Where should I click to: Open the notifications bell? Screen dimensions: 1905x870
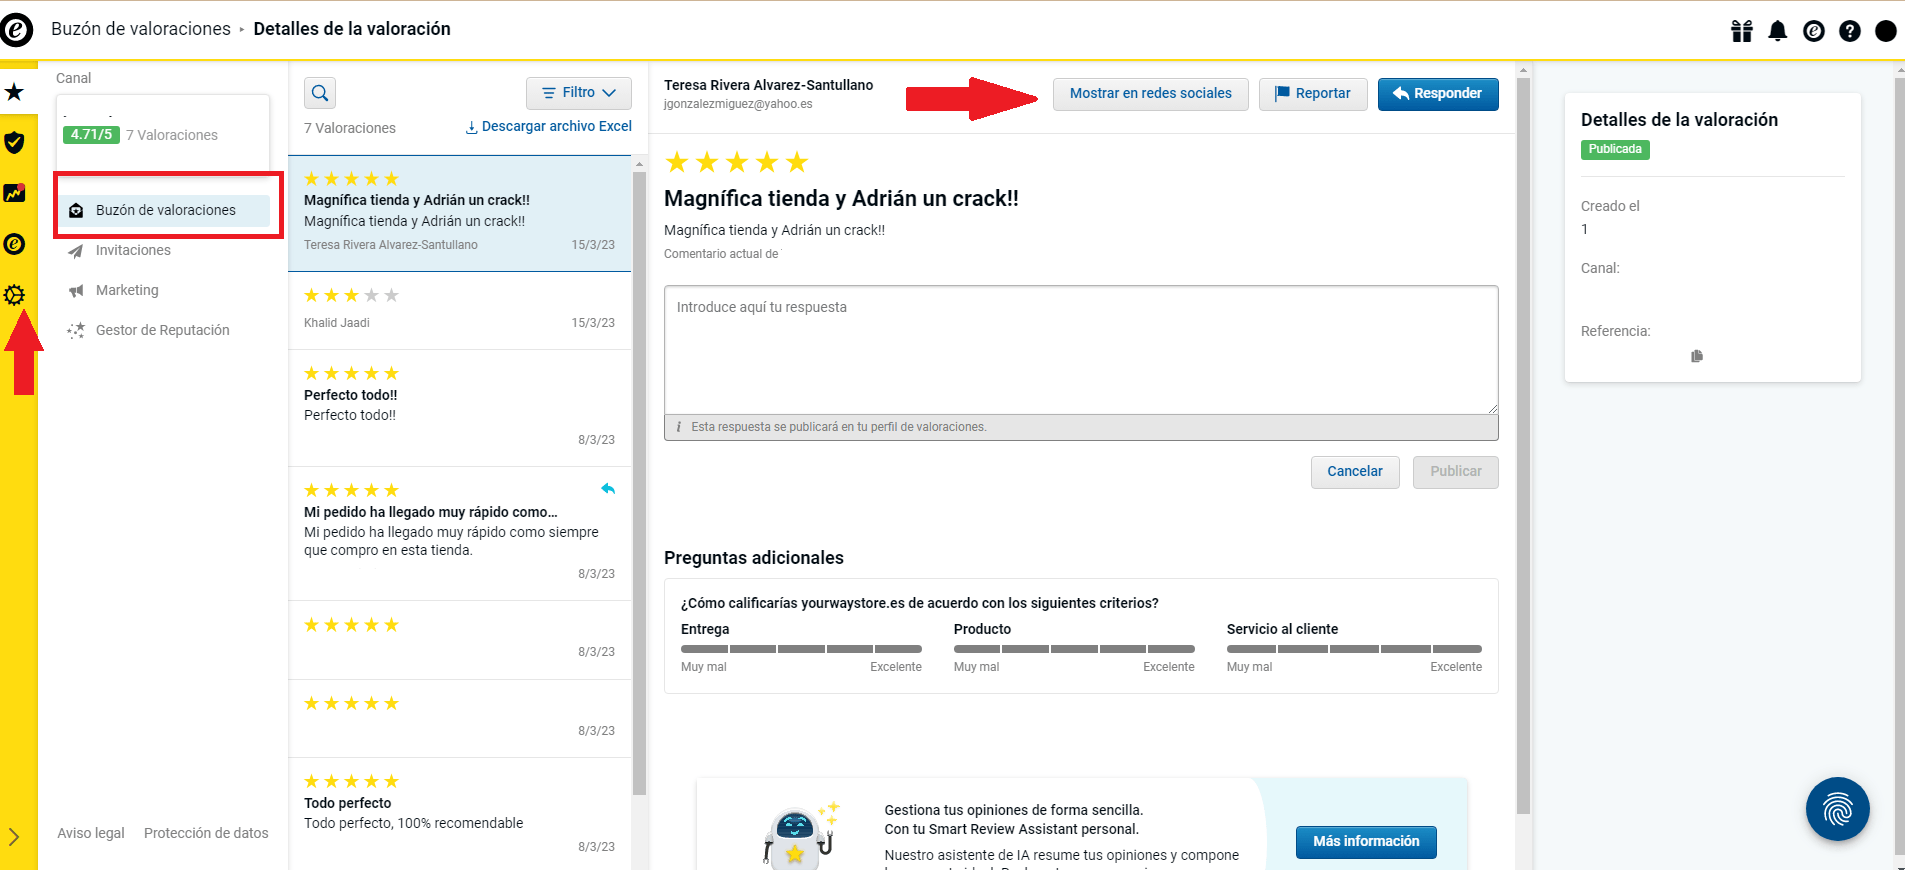tap(1778, 31)
